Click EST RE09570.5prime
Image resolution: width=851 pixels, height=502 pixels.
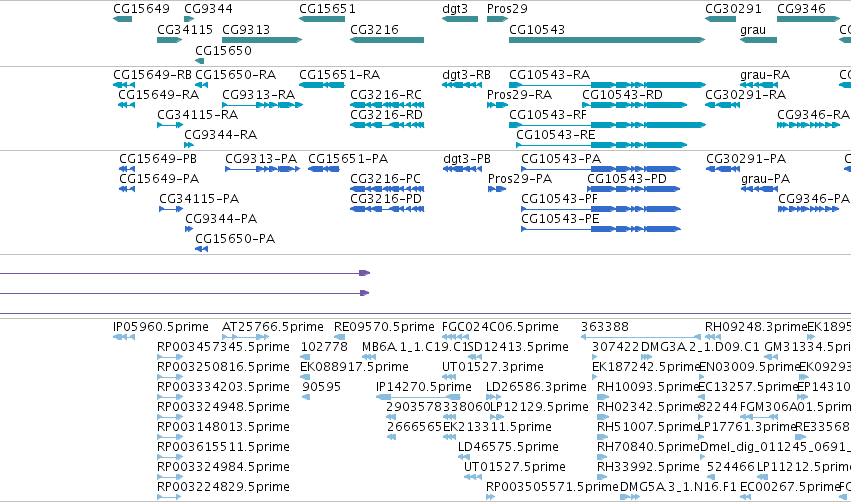click(384, 327)
